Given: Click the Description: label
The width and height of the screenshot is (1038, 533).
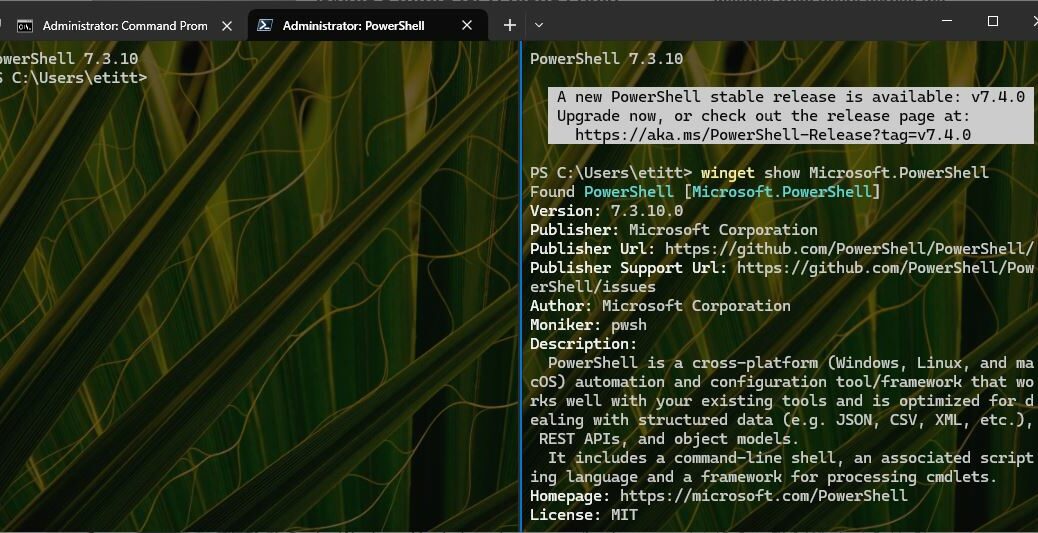Looking at the screenshot, I should coord(583,344).
